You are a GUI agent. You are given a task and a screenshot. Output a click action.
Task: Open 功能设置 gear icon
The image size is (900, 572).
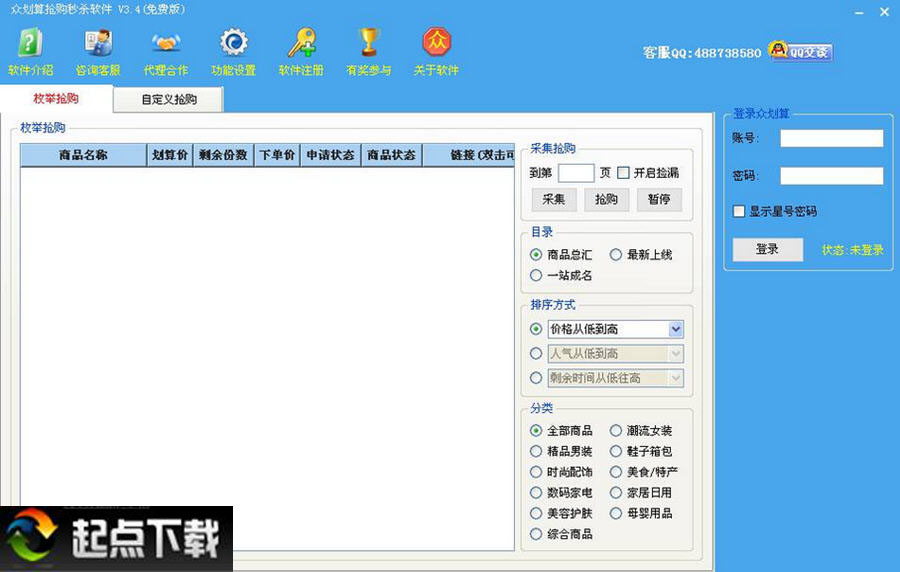[x=234, y=42]
